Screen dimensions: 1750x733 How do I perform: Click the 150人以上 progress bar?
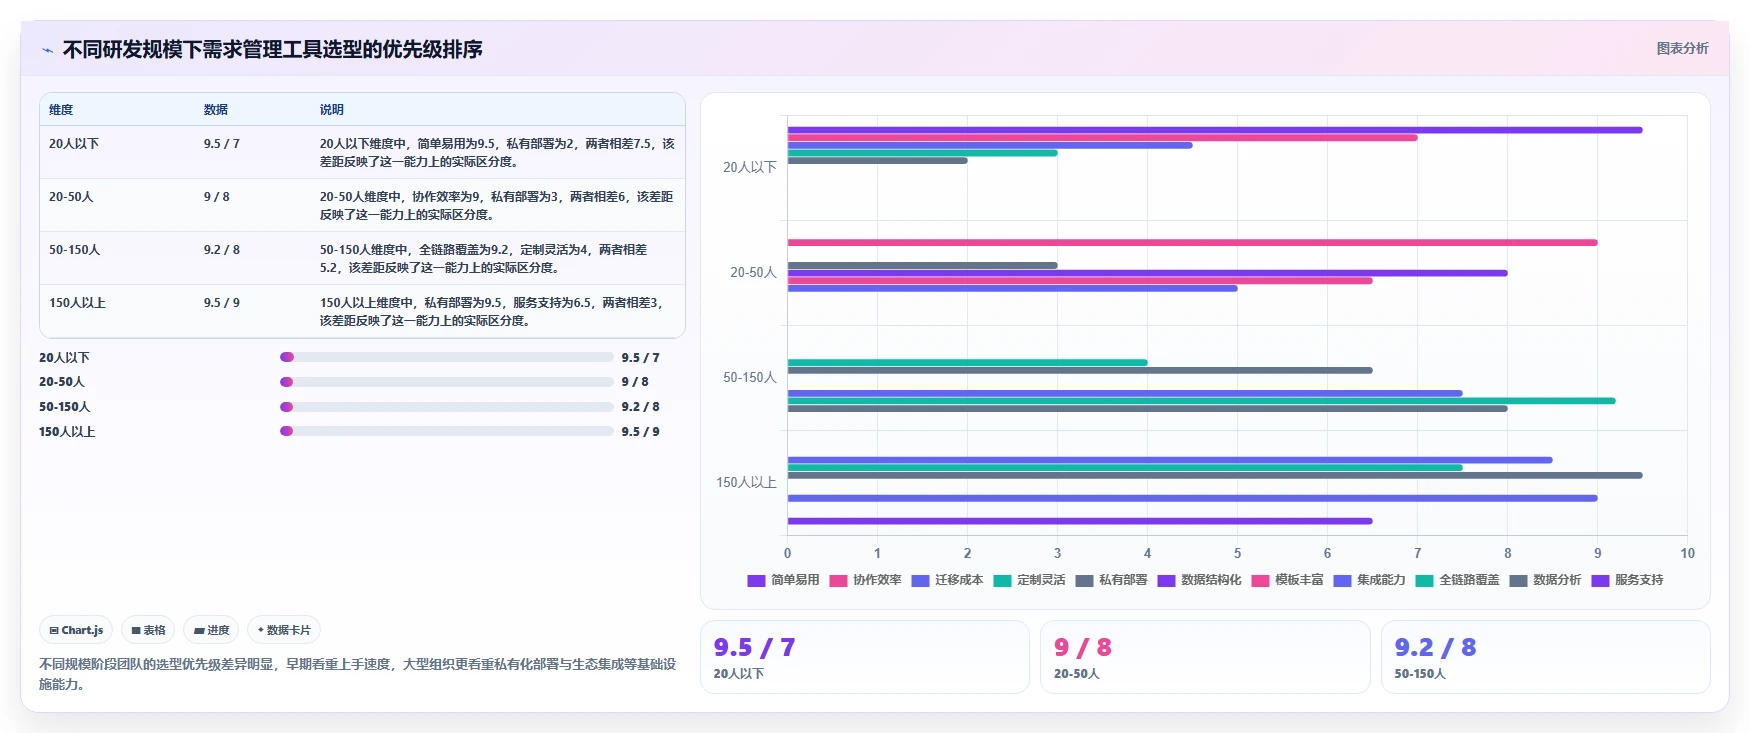point(446,431)
